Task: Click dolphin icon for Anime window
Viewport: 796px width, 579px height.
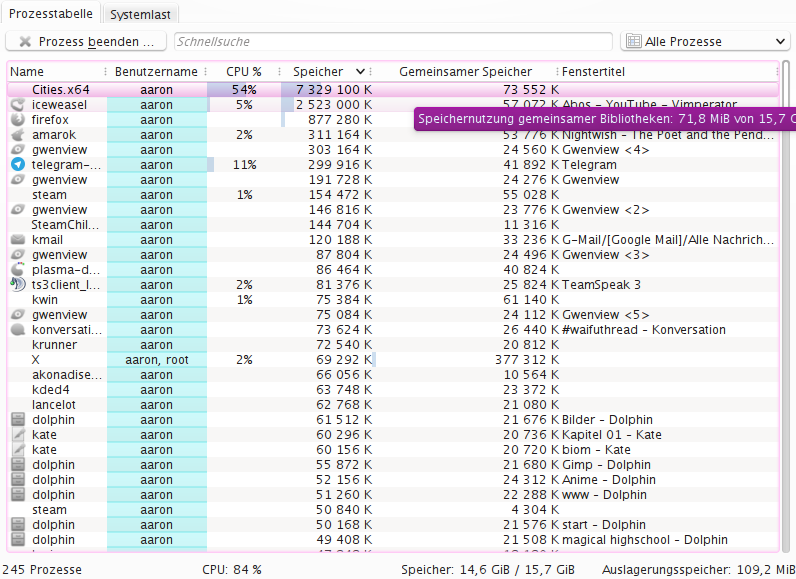Action: (x=18, y=480)
